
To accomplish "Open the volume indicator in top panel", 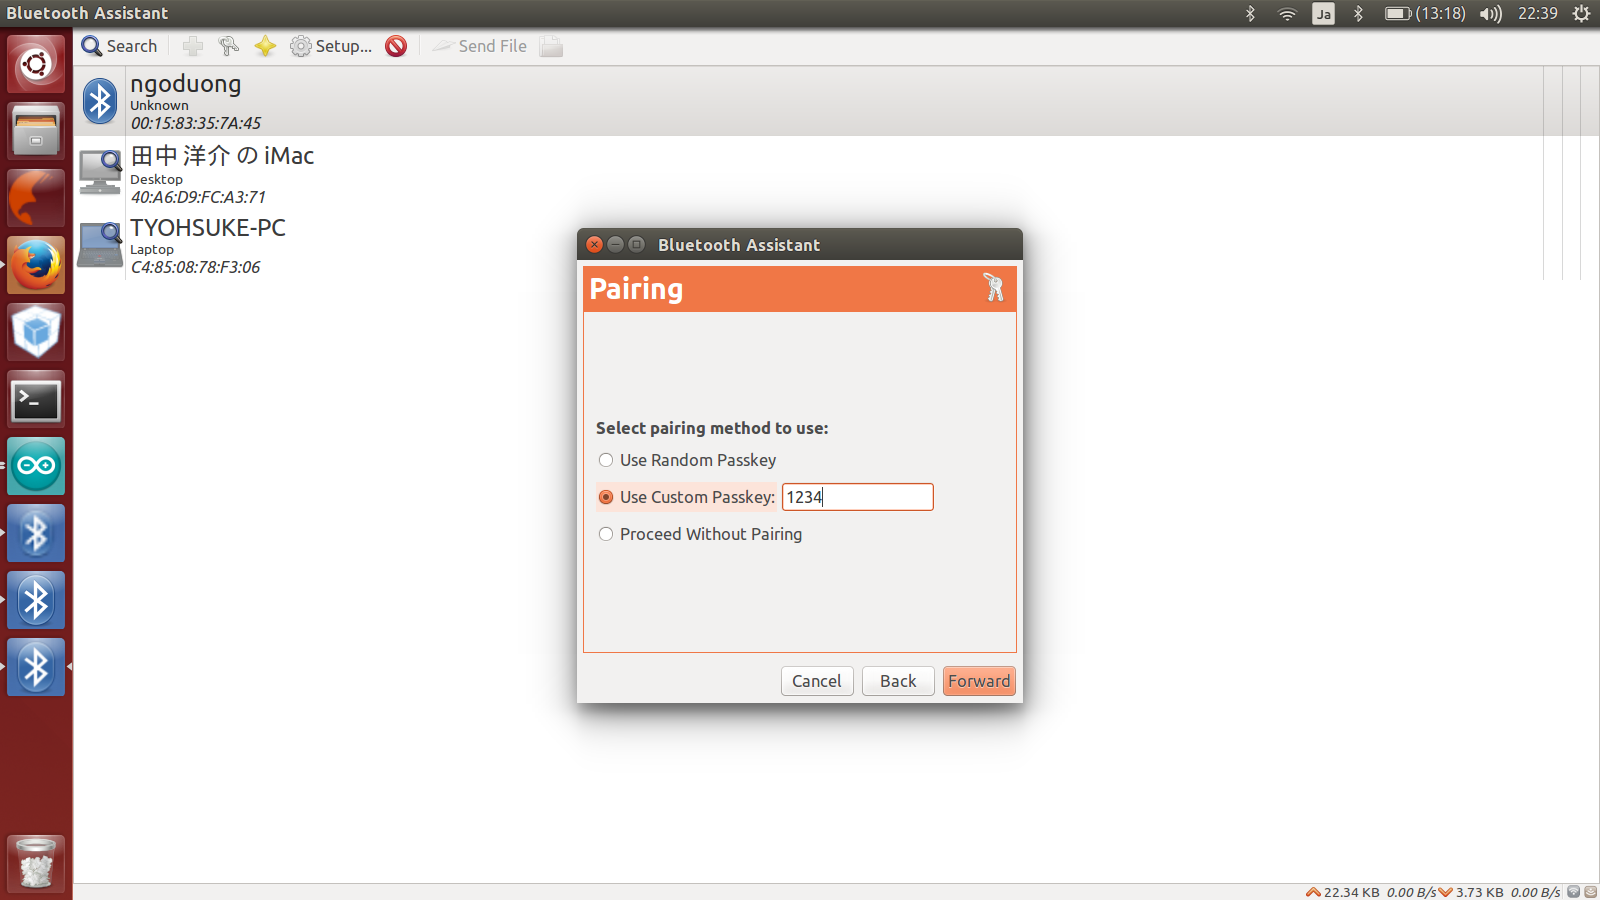I will pyautogui.click(x=1490, y=13).
